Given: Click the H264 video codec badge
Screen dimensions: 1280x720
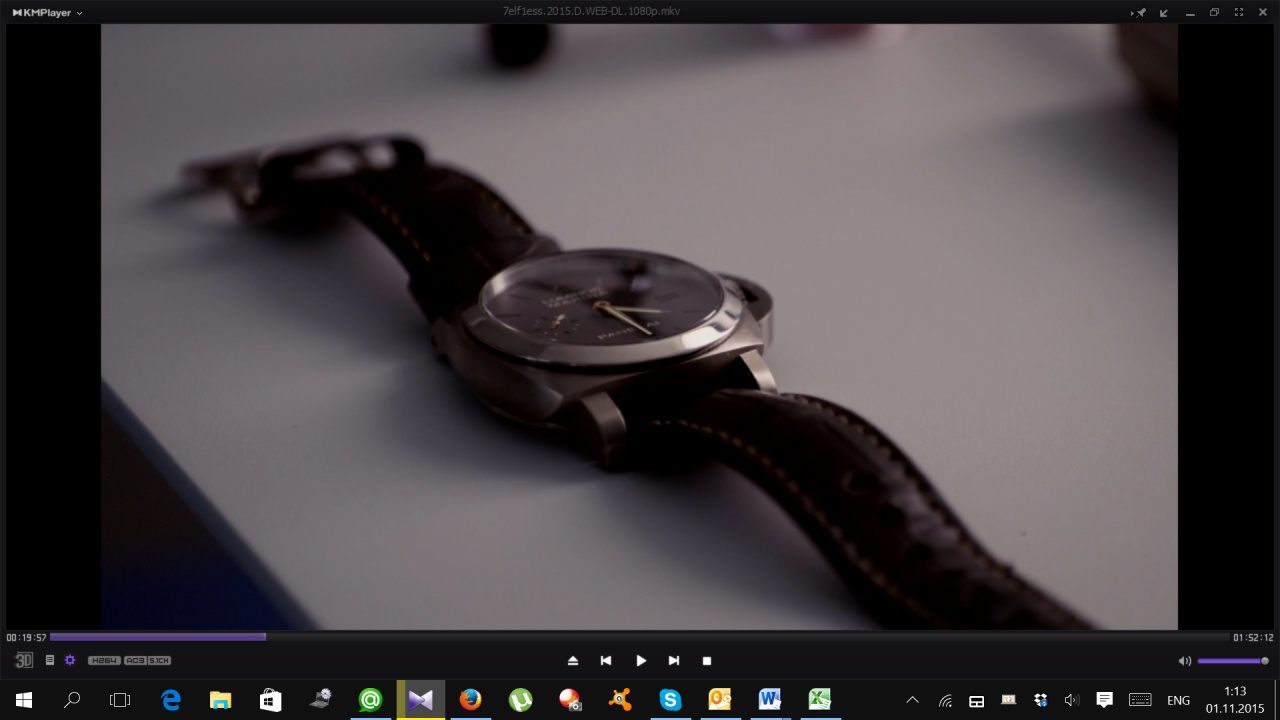Looking at the screenshot, I should [x=104, y=660].
